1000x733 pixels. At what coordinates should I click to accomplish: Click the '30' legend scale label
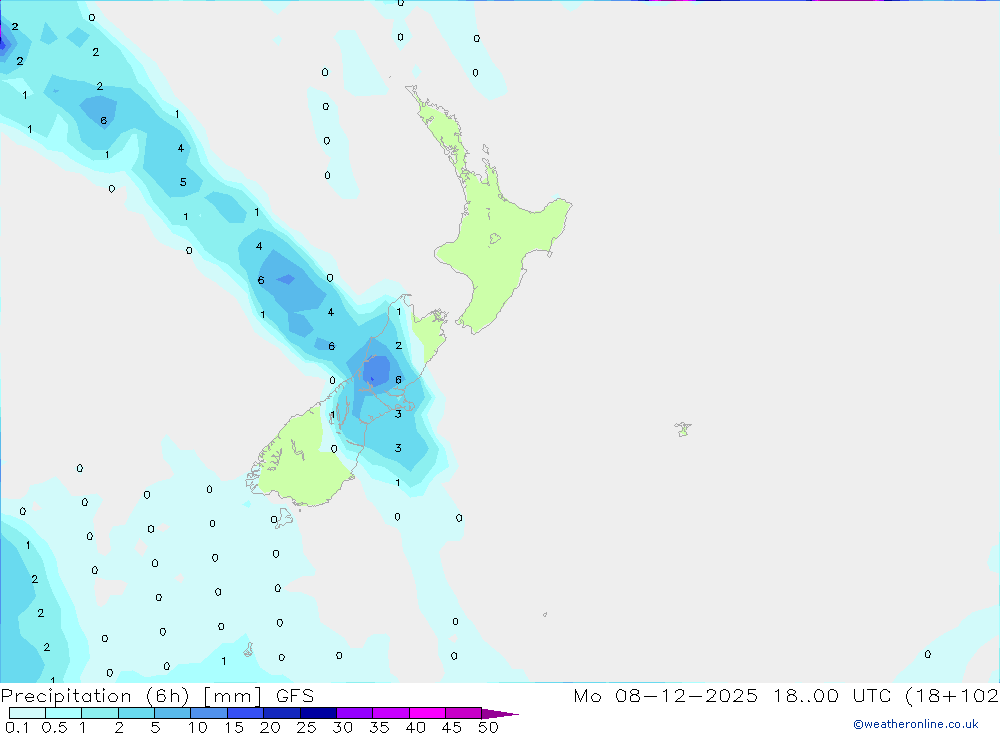[x=343, y=727]
